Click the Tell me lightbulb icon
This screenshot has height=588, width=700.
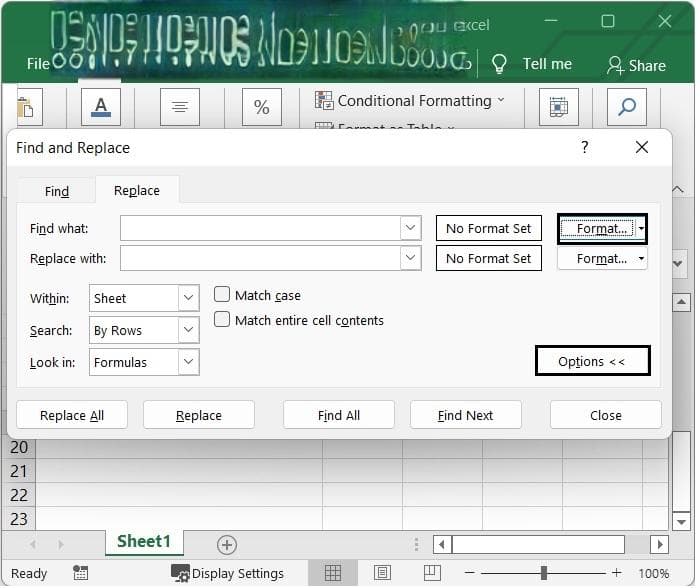tap(499, 64)
